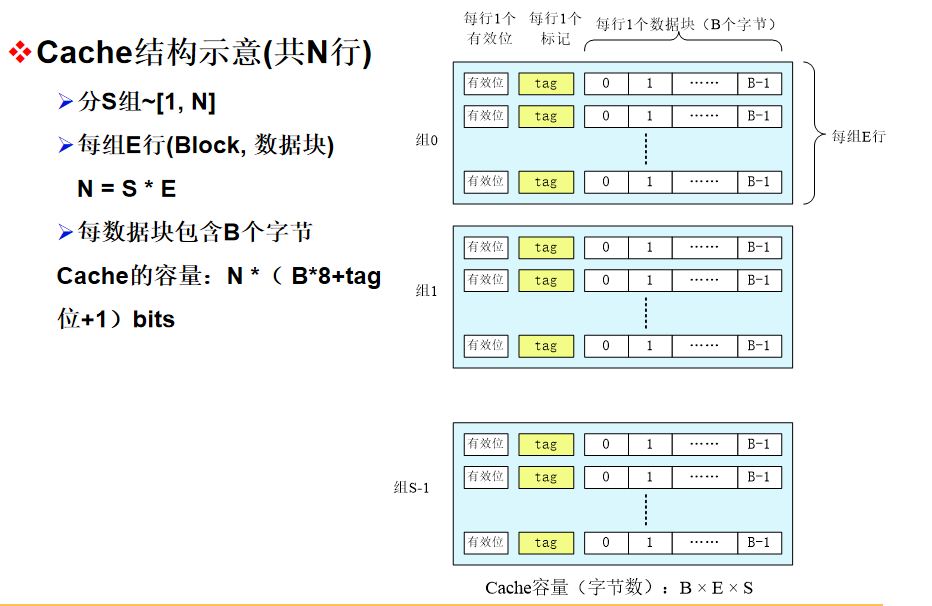Screen dimensions: 932x606
Task: Click the data cell labeled 0 in 组0
Action: [606, 84]
